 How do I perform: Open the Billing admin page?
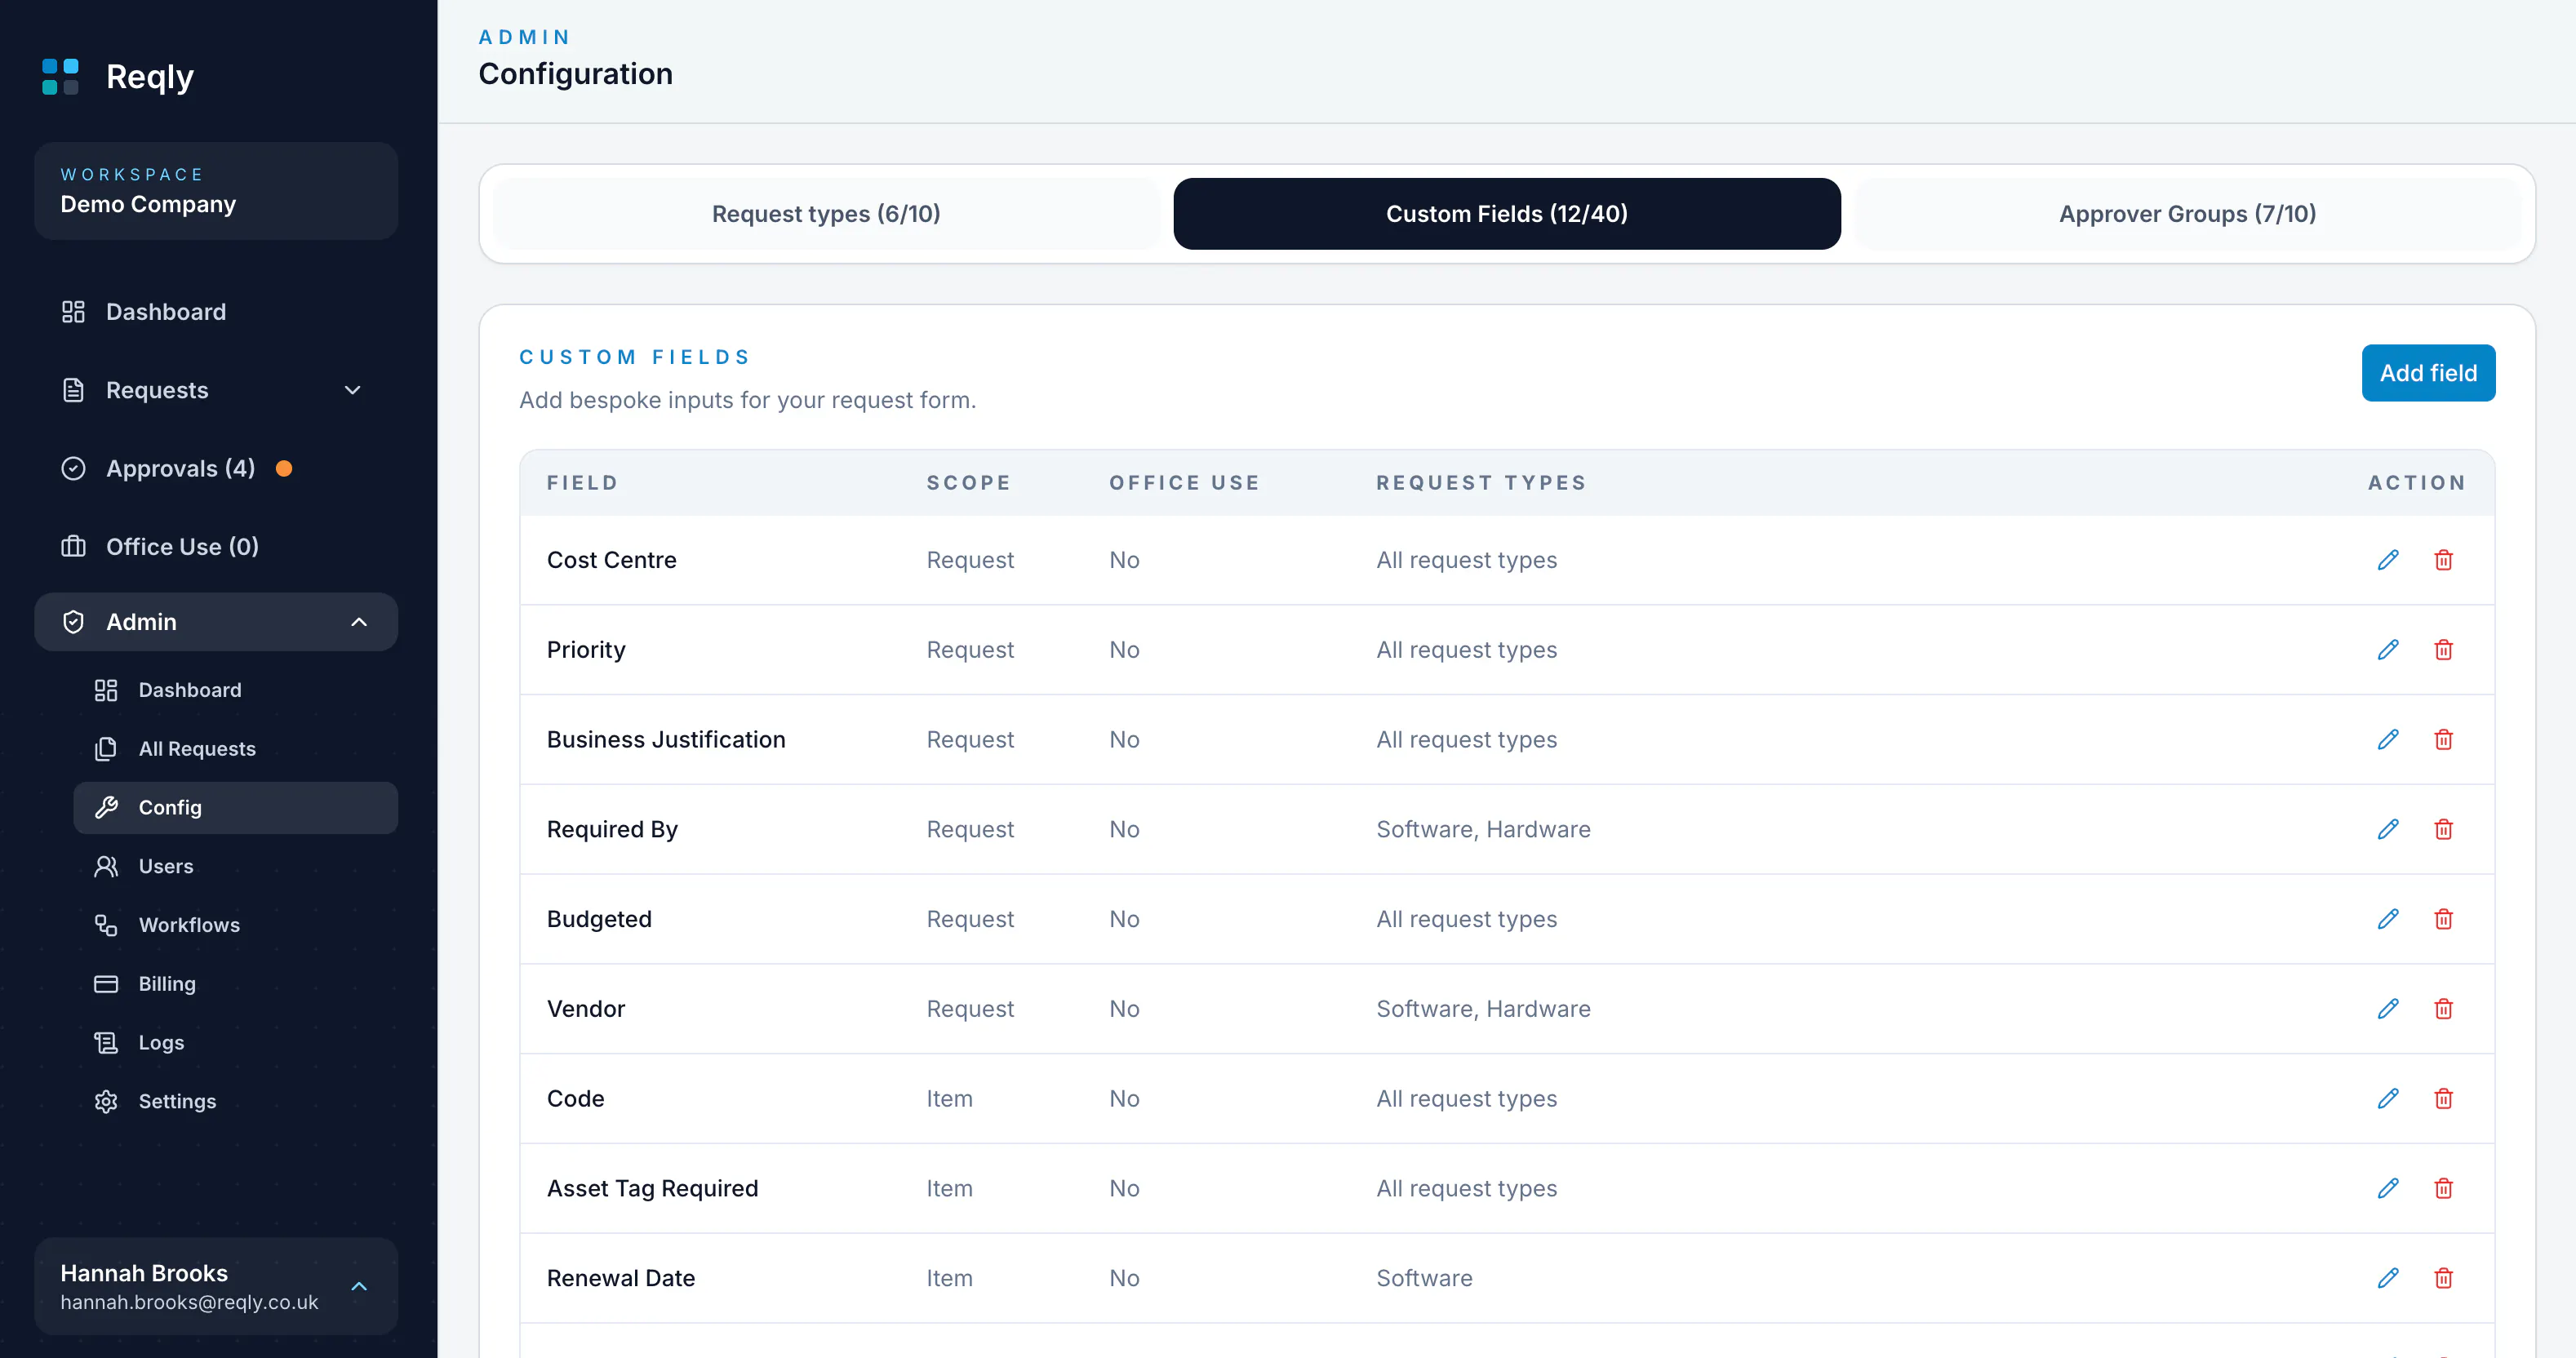[235, 984]
